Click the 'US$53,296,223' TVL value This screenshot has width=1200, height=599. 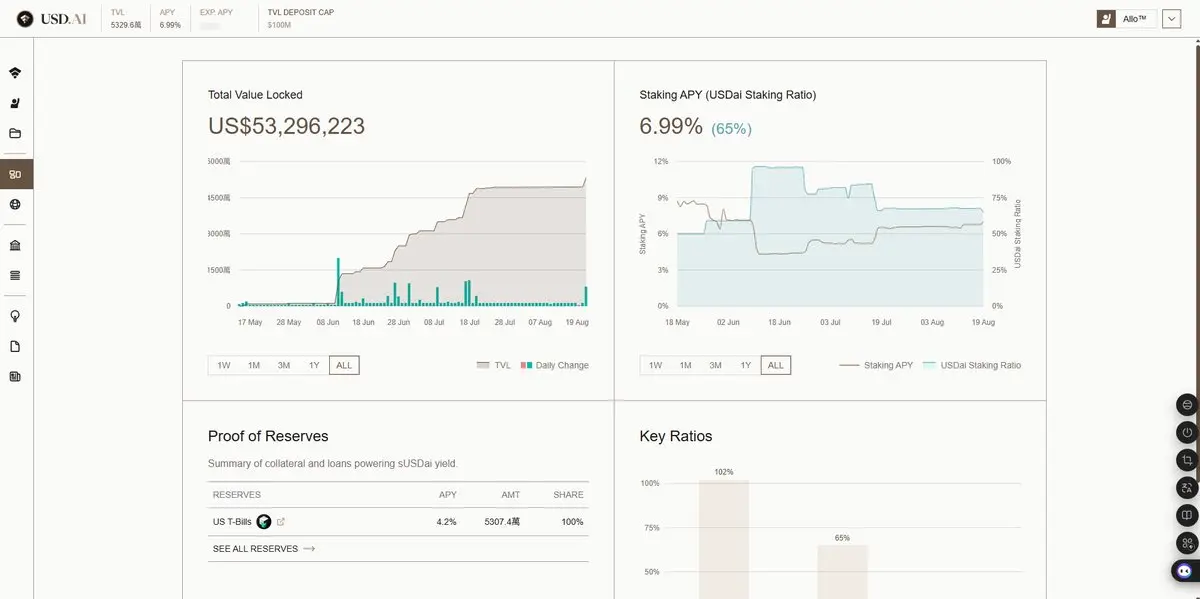(x=286, y=126)
